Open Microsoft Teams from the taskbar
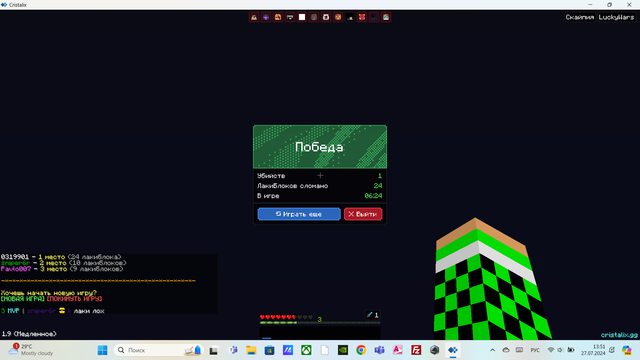Image resolution: width=640 pixels, height=360 pixels. click(x=380, y=350)
